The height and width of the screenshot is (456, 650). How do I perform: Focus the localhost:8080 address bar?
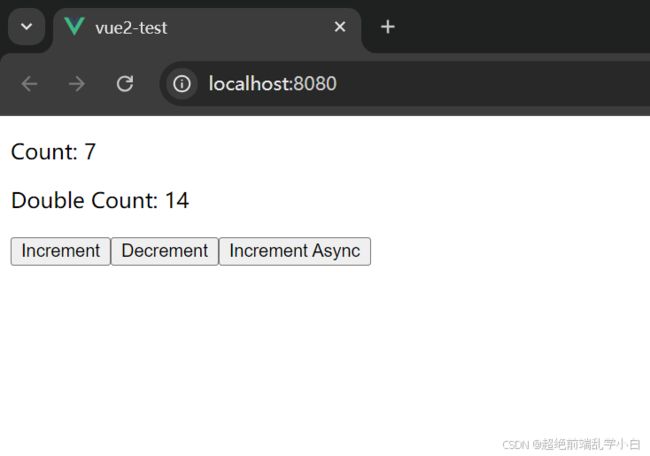406,84
